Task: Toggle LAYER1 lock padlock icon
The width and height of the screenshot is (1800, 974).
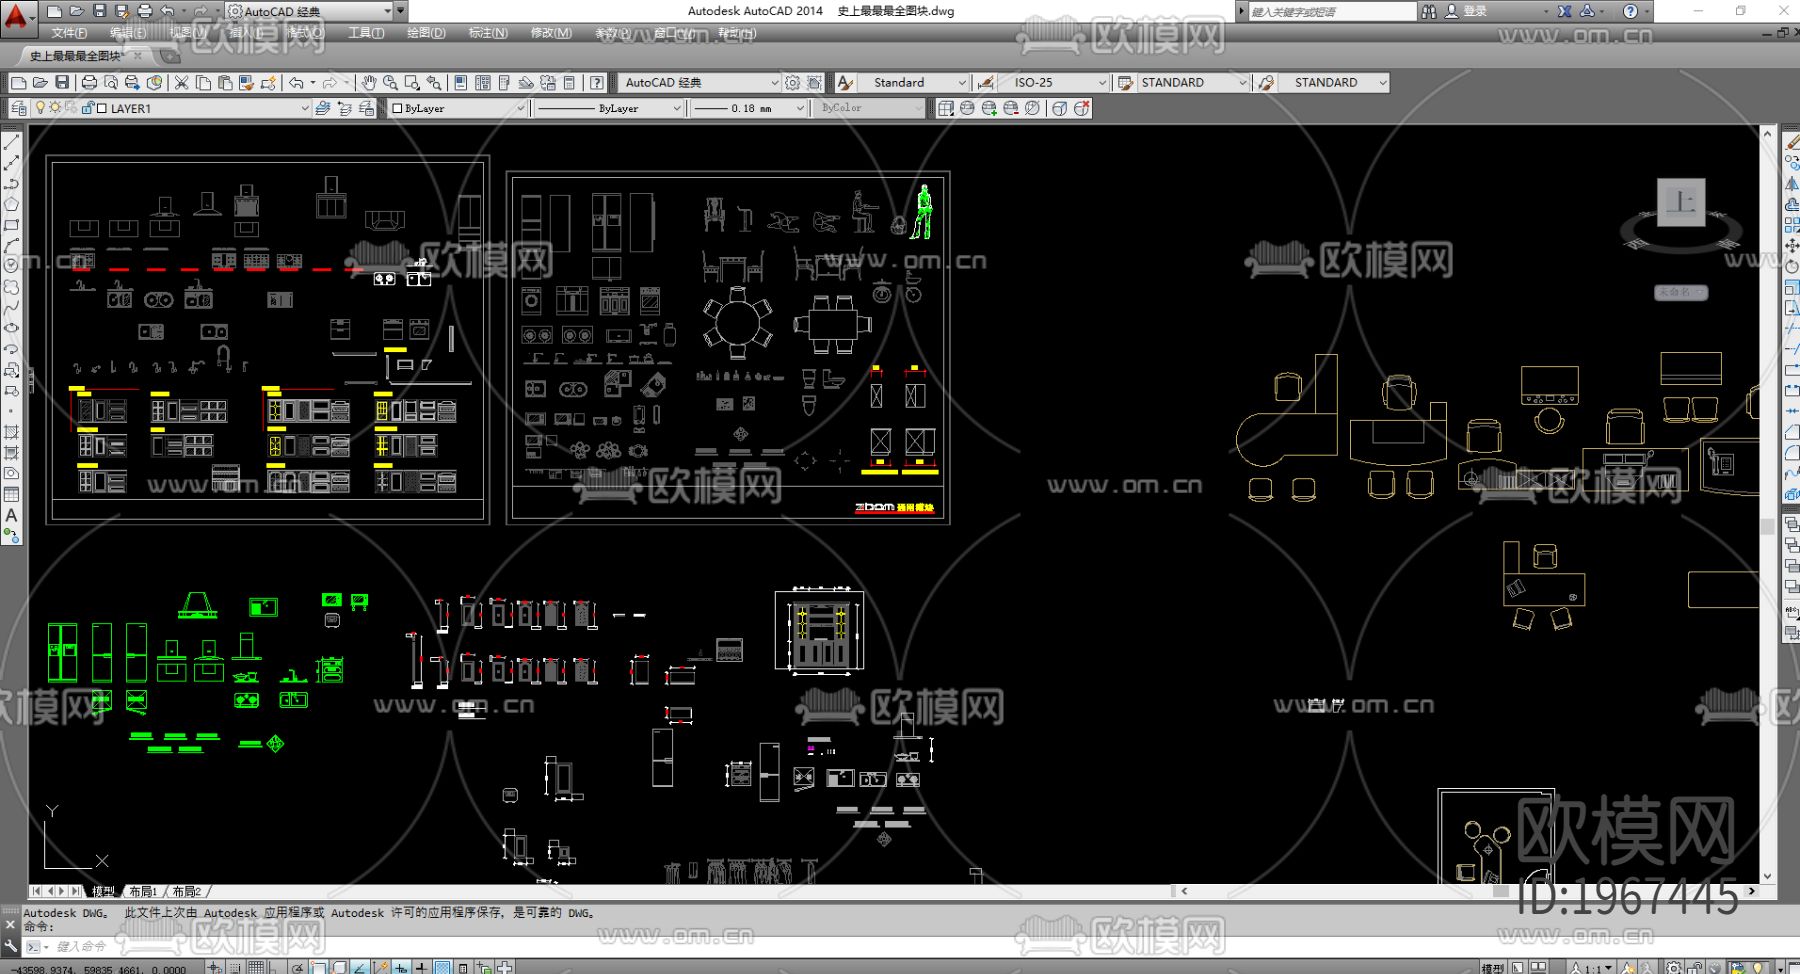Action: click(87, 108)
